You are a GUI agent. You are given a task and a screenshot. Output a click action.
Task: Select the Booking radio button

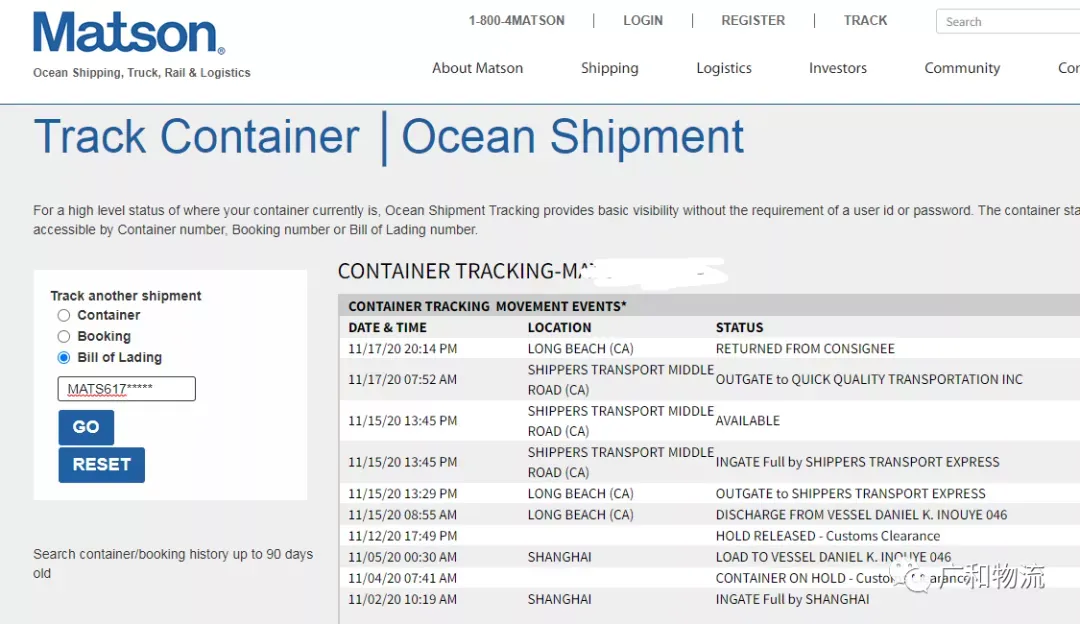(x=63, y=337)
